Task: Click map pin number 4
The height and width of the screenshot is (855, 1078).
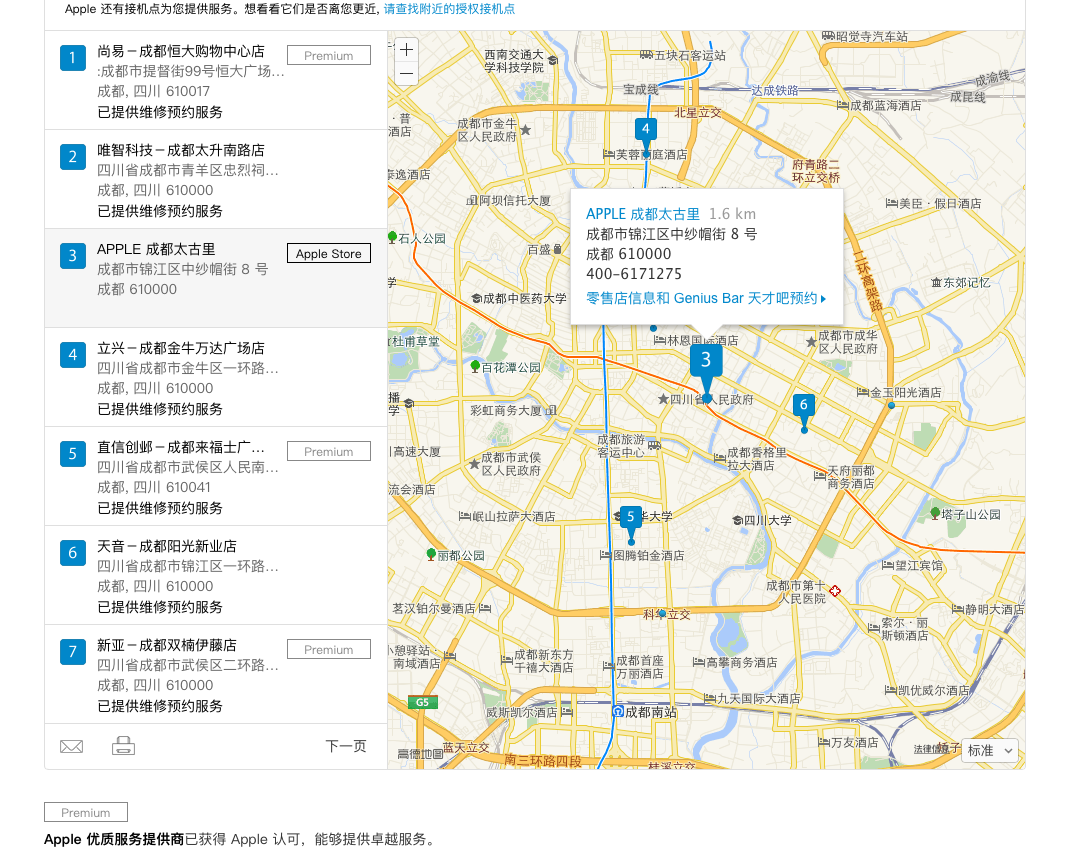Action: pos(646,129)
